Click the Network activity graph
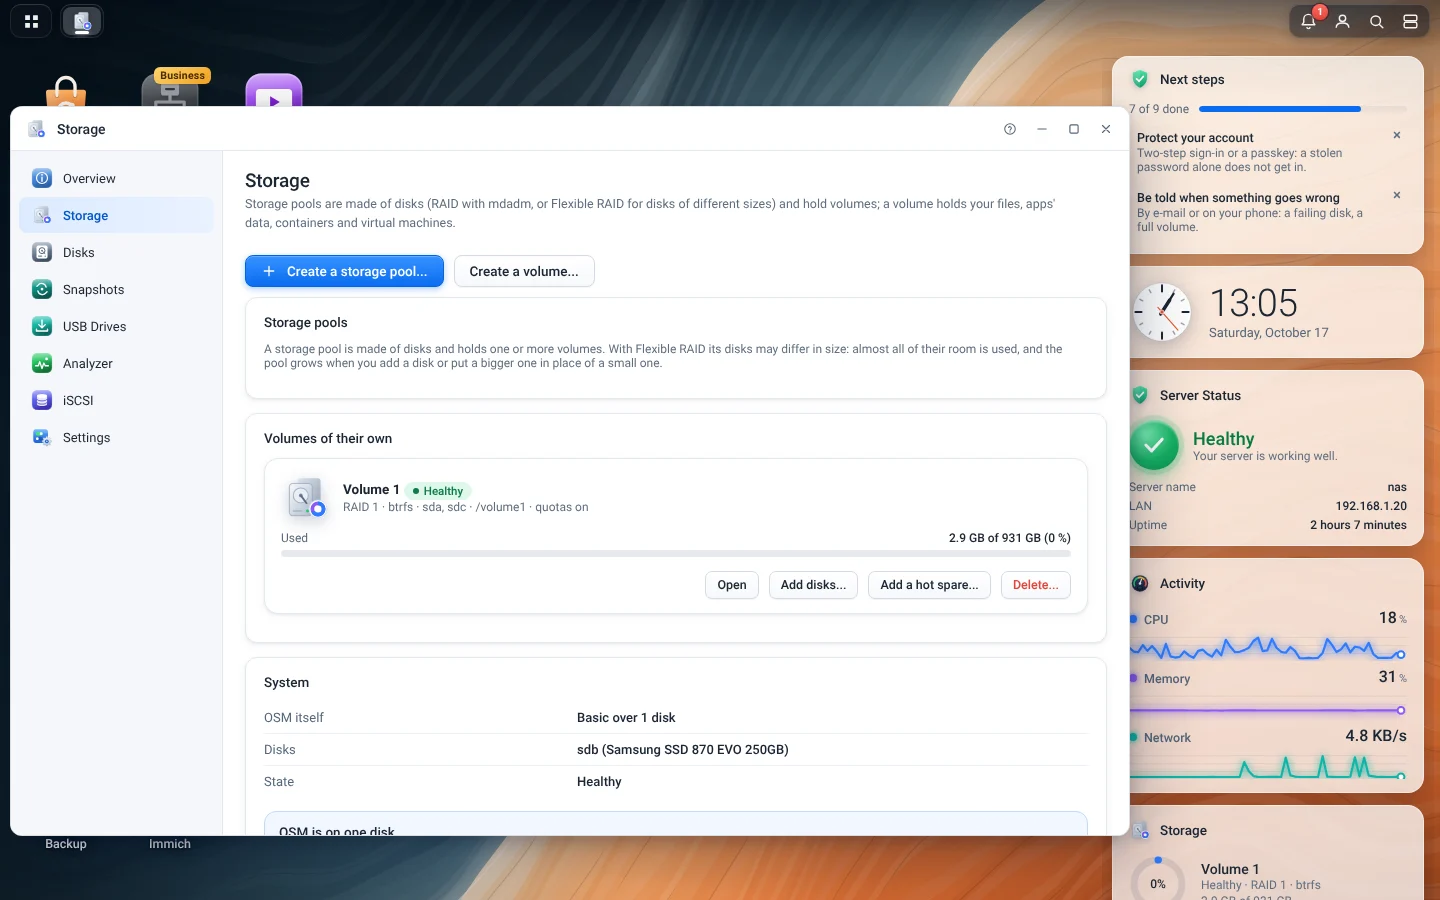The image size is (1440, 900). coord(1268,767)
